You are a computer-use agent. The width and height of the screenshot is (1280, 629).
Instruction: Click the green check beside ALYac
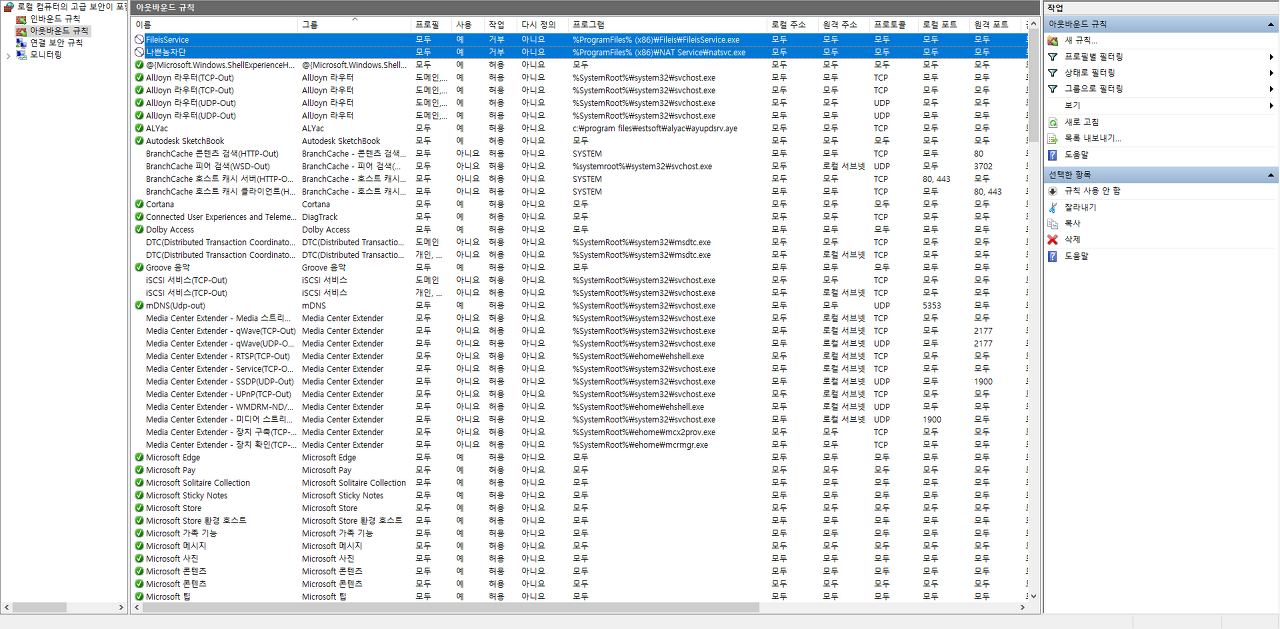[x=139, y=128]
